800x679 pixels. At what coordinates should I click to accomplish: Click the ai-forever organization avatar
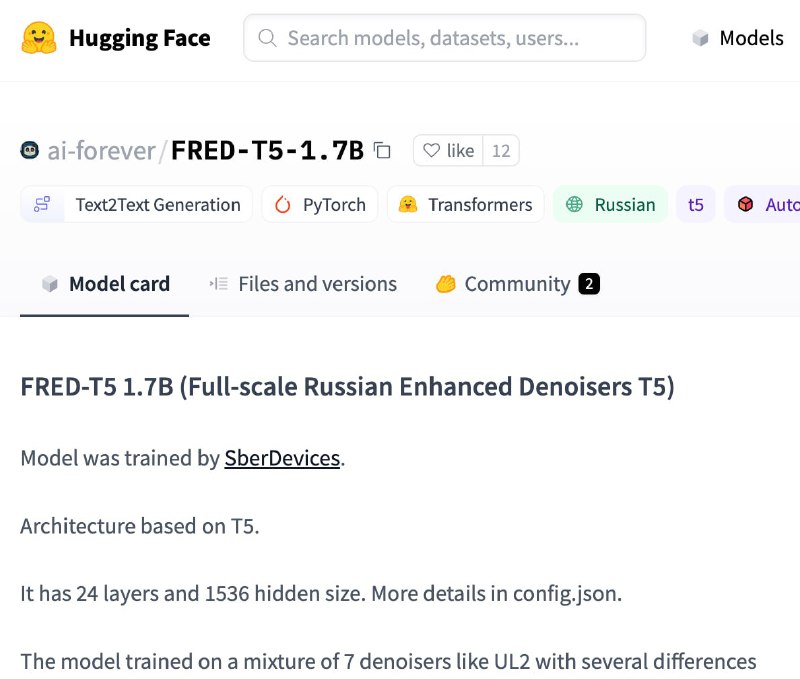[30, 150]
